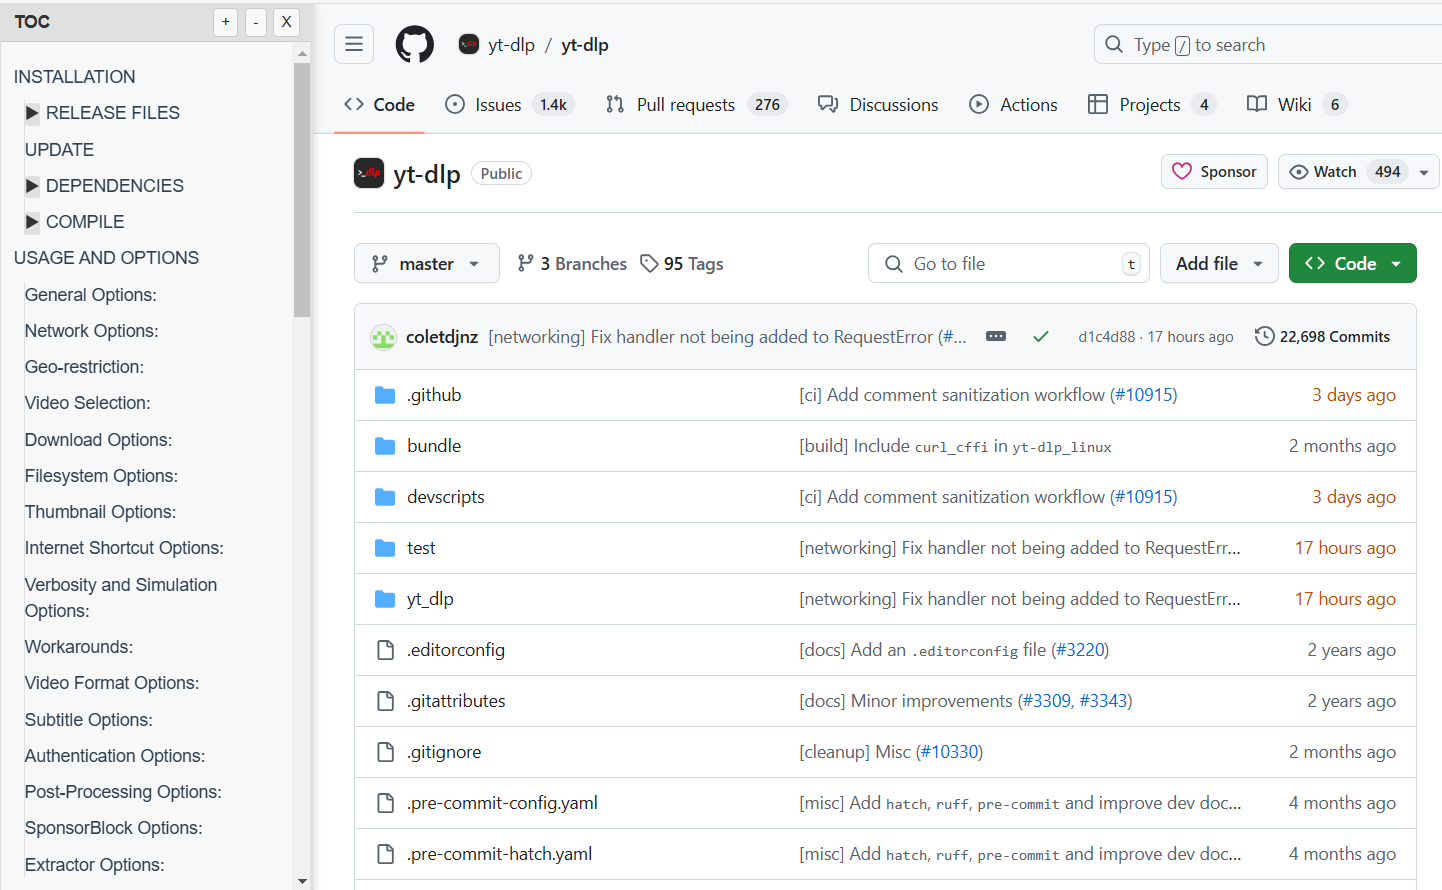Viewport: 1442px width, 890px height.
Task: Click the devscripts folder icon
Action: [x=385, y=497]
